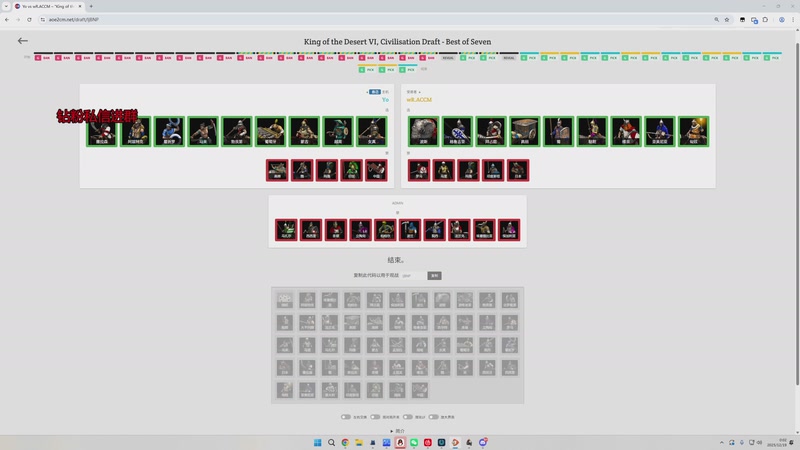
Task: Open the Windows Start menu
Action: (x=317, y=442)
